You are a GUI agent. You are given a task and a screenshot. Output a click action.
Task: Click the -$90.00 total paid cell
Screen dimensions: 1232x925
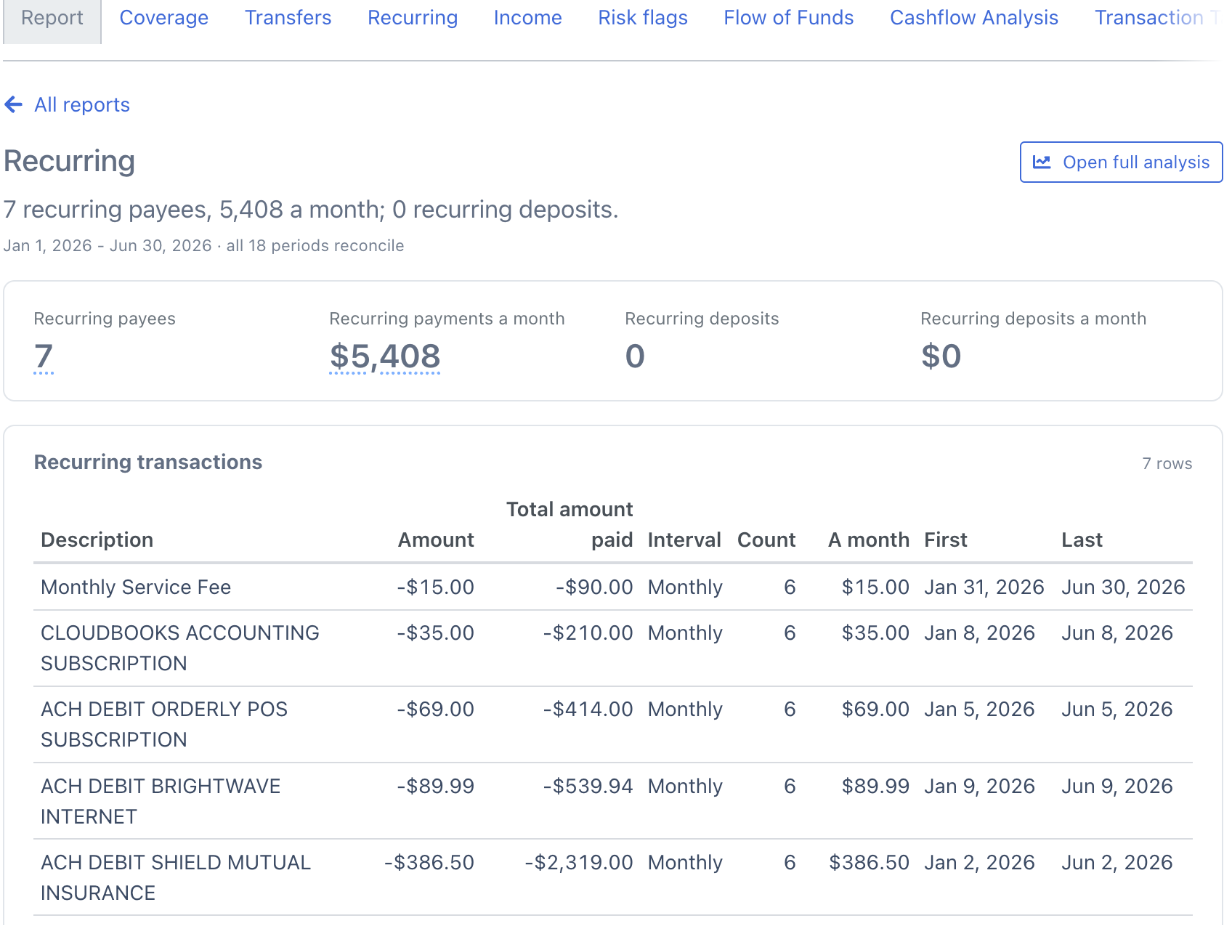click(594, 587)
